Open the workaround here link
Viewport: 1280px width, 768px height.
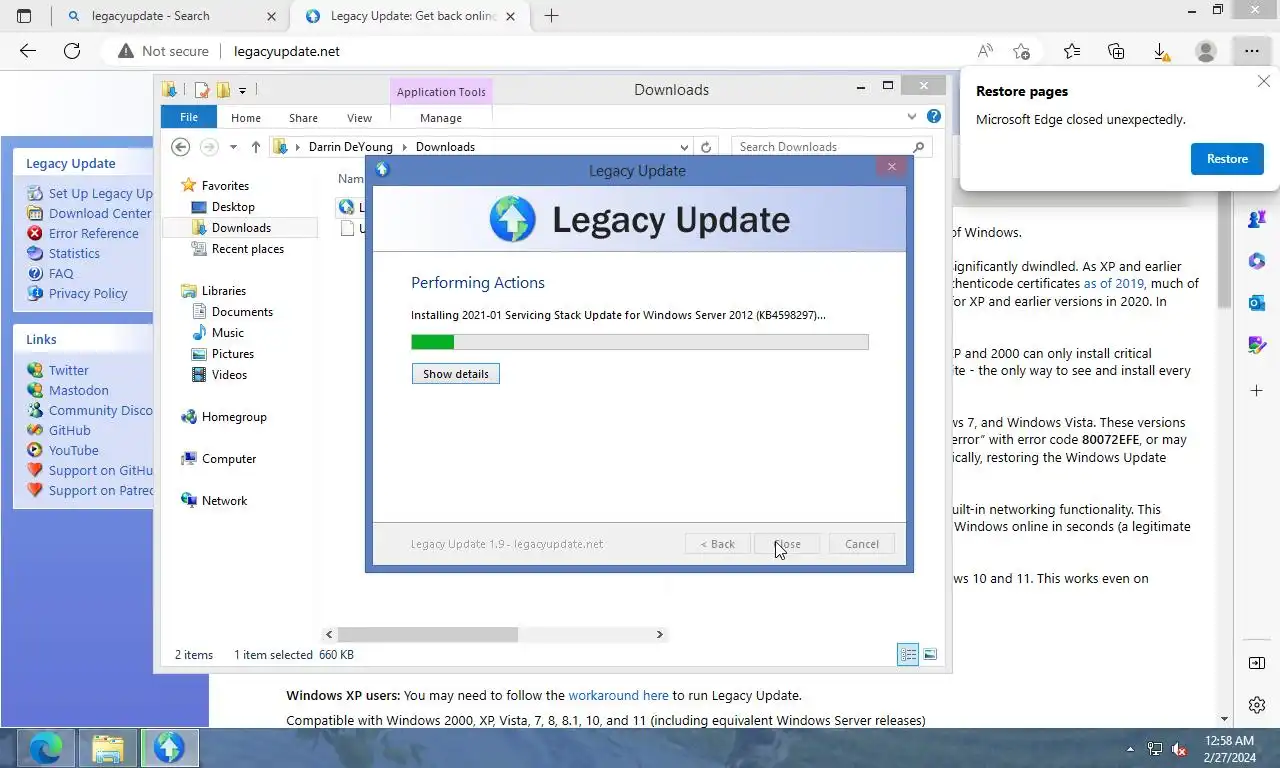(618, 695)
